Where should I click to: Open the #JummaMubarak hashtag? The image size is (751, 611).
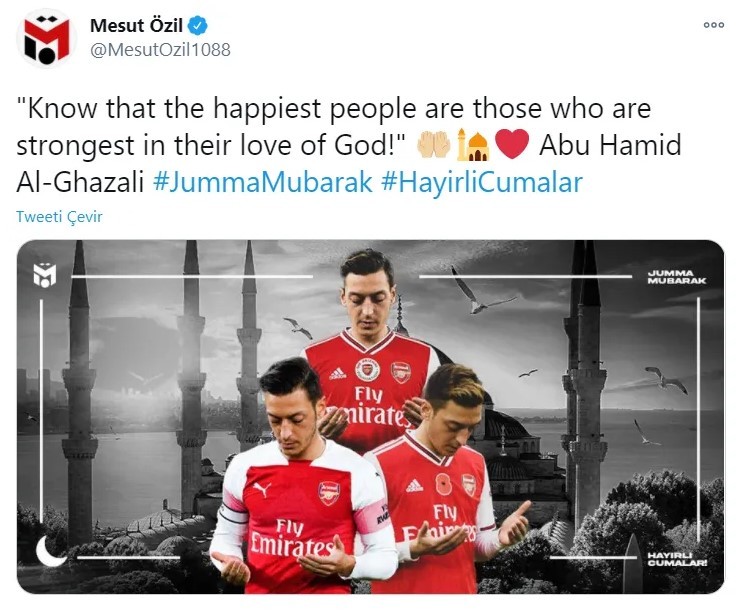click(x=262, y=182)
